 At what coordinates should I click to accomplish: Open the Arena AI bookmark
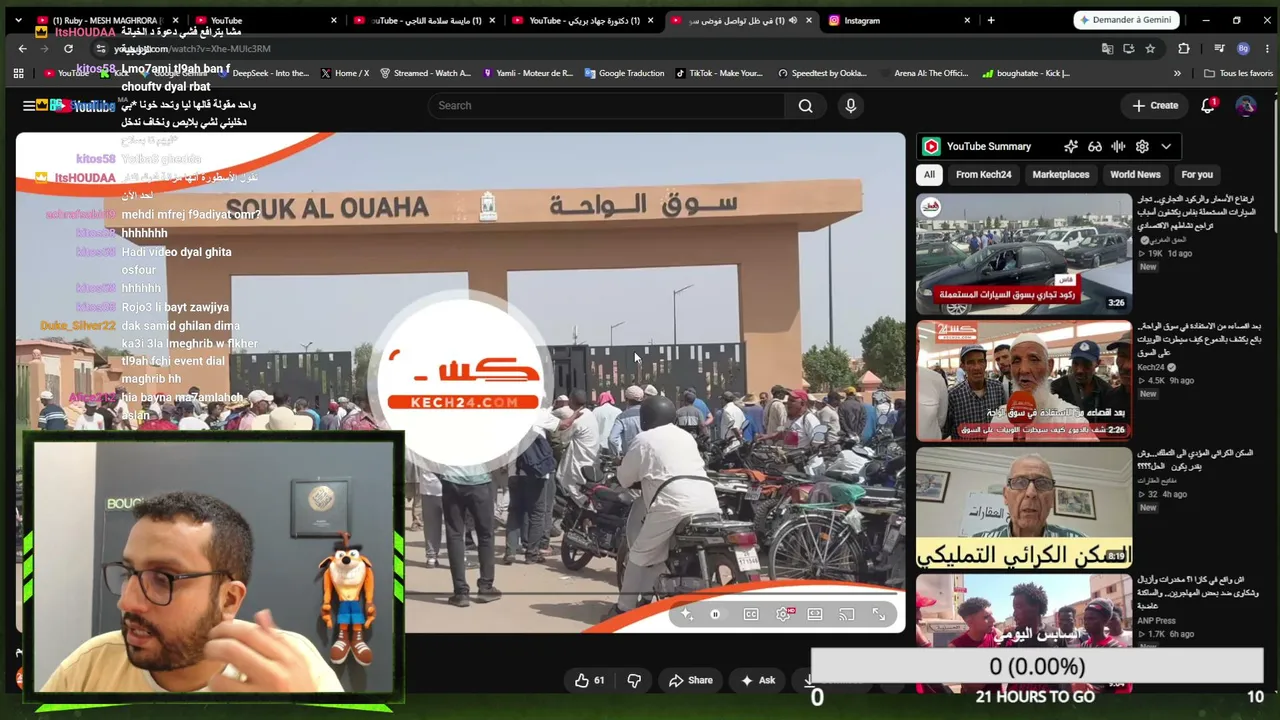click(x=924, y=73)
